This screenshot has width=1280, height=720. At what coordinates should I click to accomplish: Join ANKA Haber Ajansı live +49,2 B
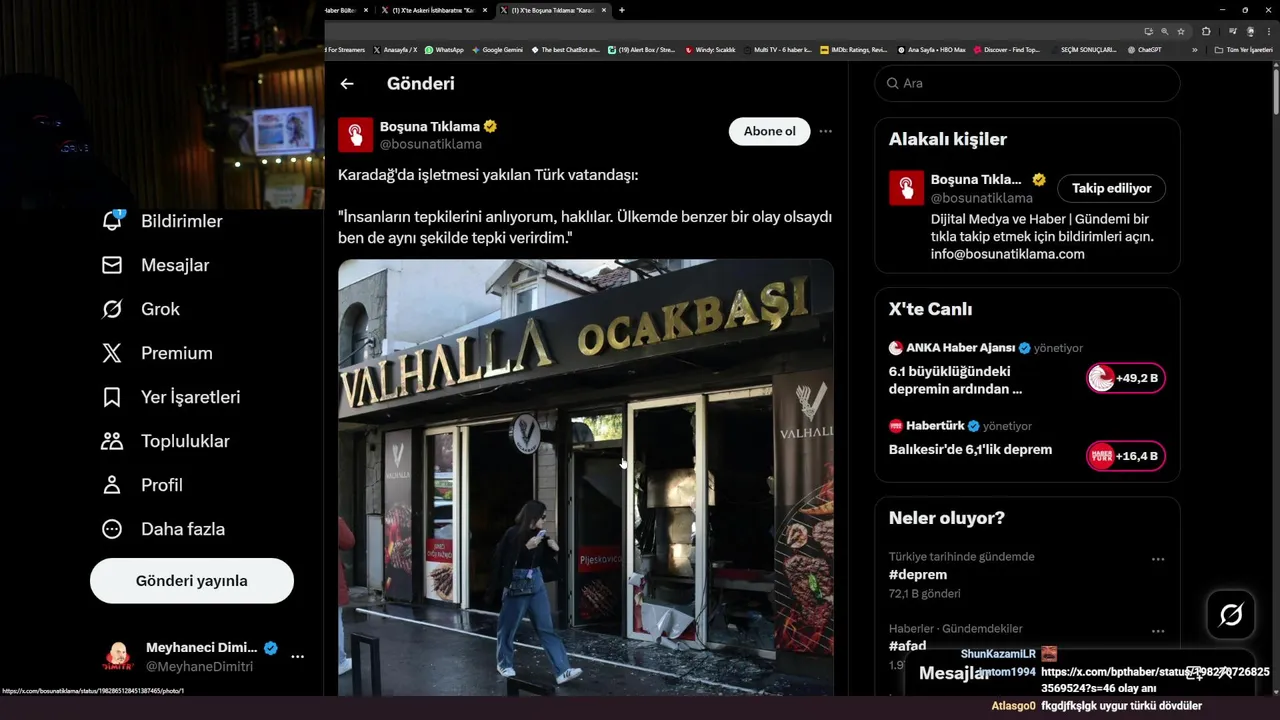click(x=1126, y=378)
